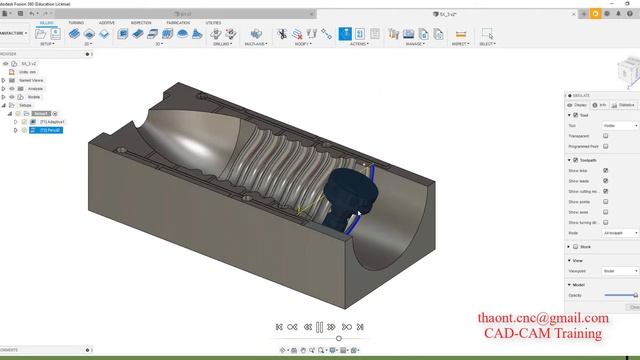The height and width of the screenshot is (360, 640).
Task: Click the help question mark icon
Action: click(x=630, y=13)
